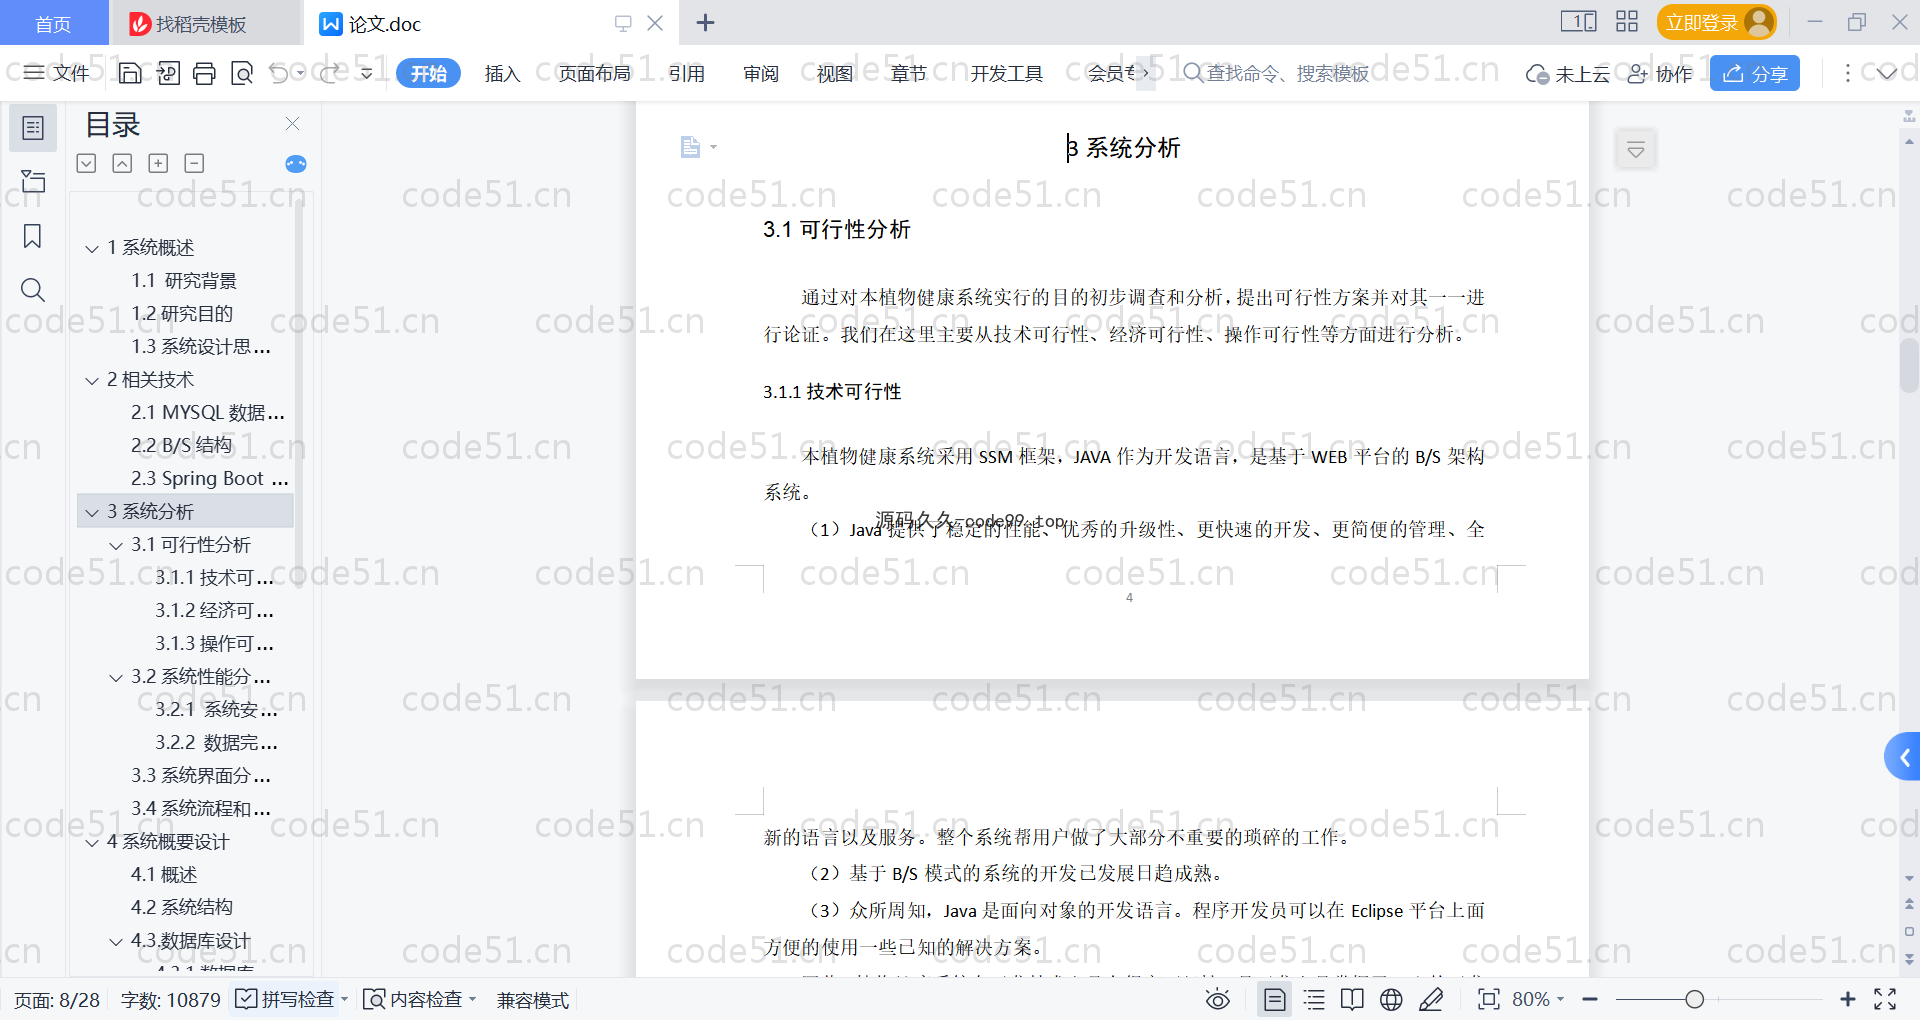
Task: Enter full screen mode icon
Action: (1885, 999)
